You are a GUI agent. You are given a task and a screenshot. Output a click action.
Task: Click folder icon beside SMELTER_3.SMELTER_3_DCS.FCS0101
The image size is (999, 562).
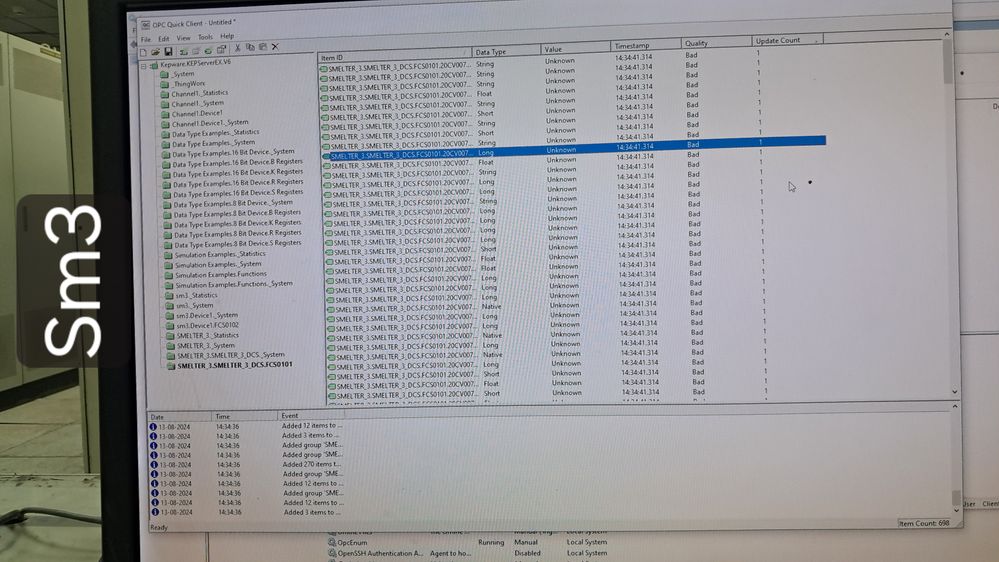pos(171,366)
